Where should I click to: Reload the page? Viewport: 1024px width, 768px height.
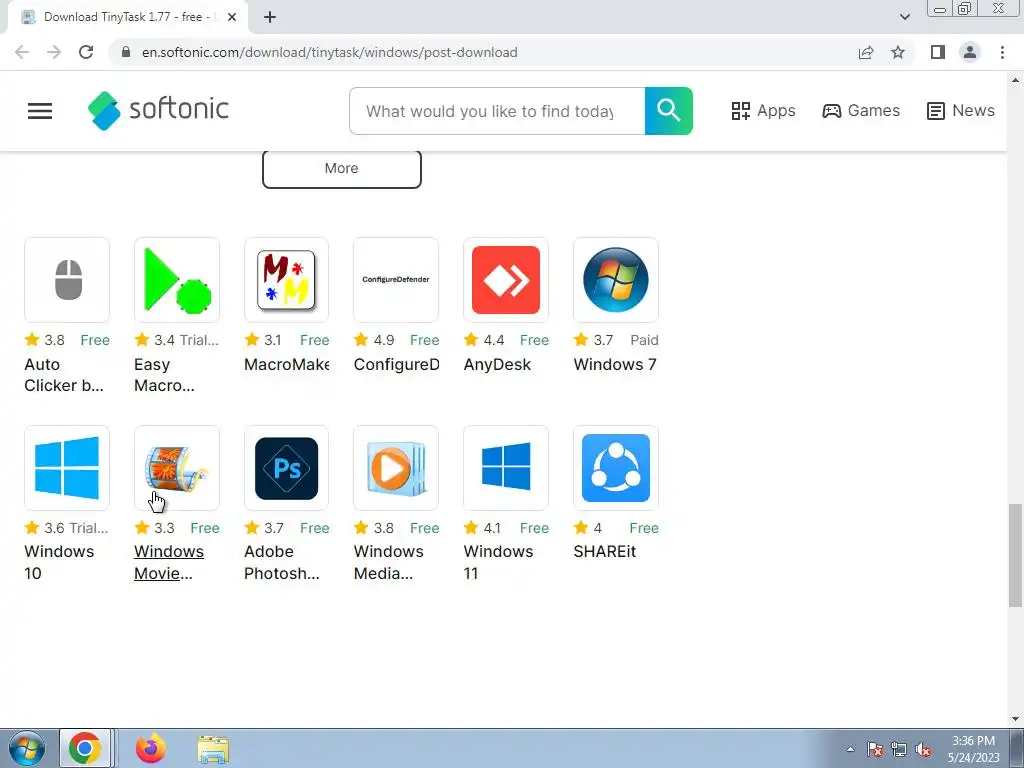[86, 52]
